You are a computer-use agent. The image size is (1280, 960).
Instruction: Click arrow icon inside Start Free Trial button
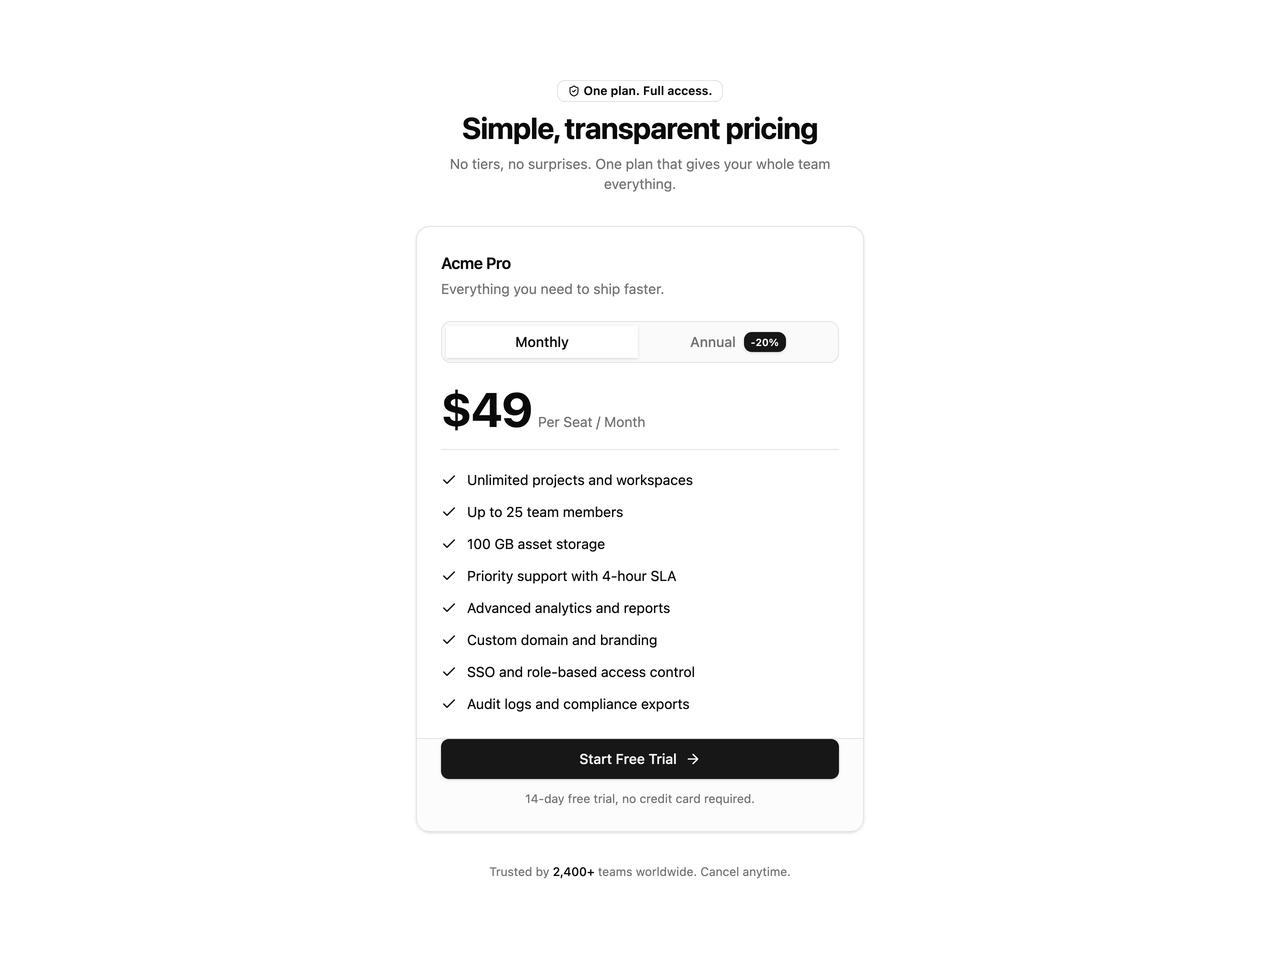[x=693, y=759]
